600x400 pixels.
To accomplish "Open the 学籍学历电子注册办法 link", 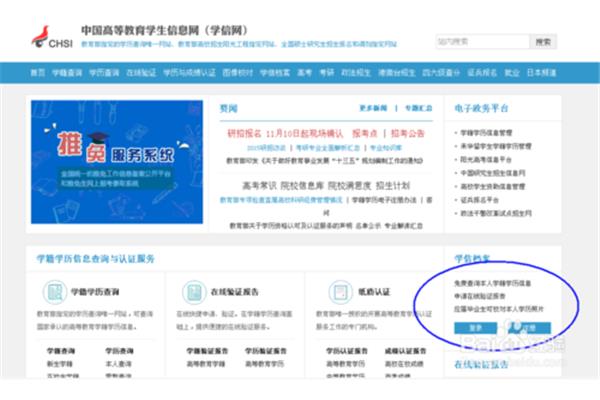I will (x=384, y=200).
